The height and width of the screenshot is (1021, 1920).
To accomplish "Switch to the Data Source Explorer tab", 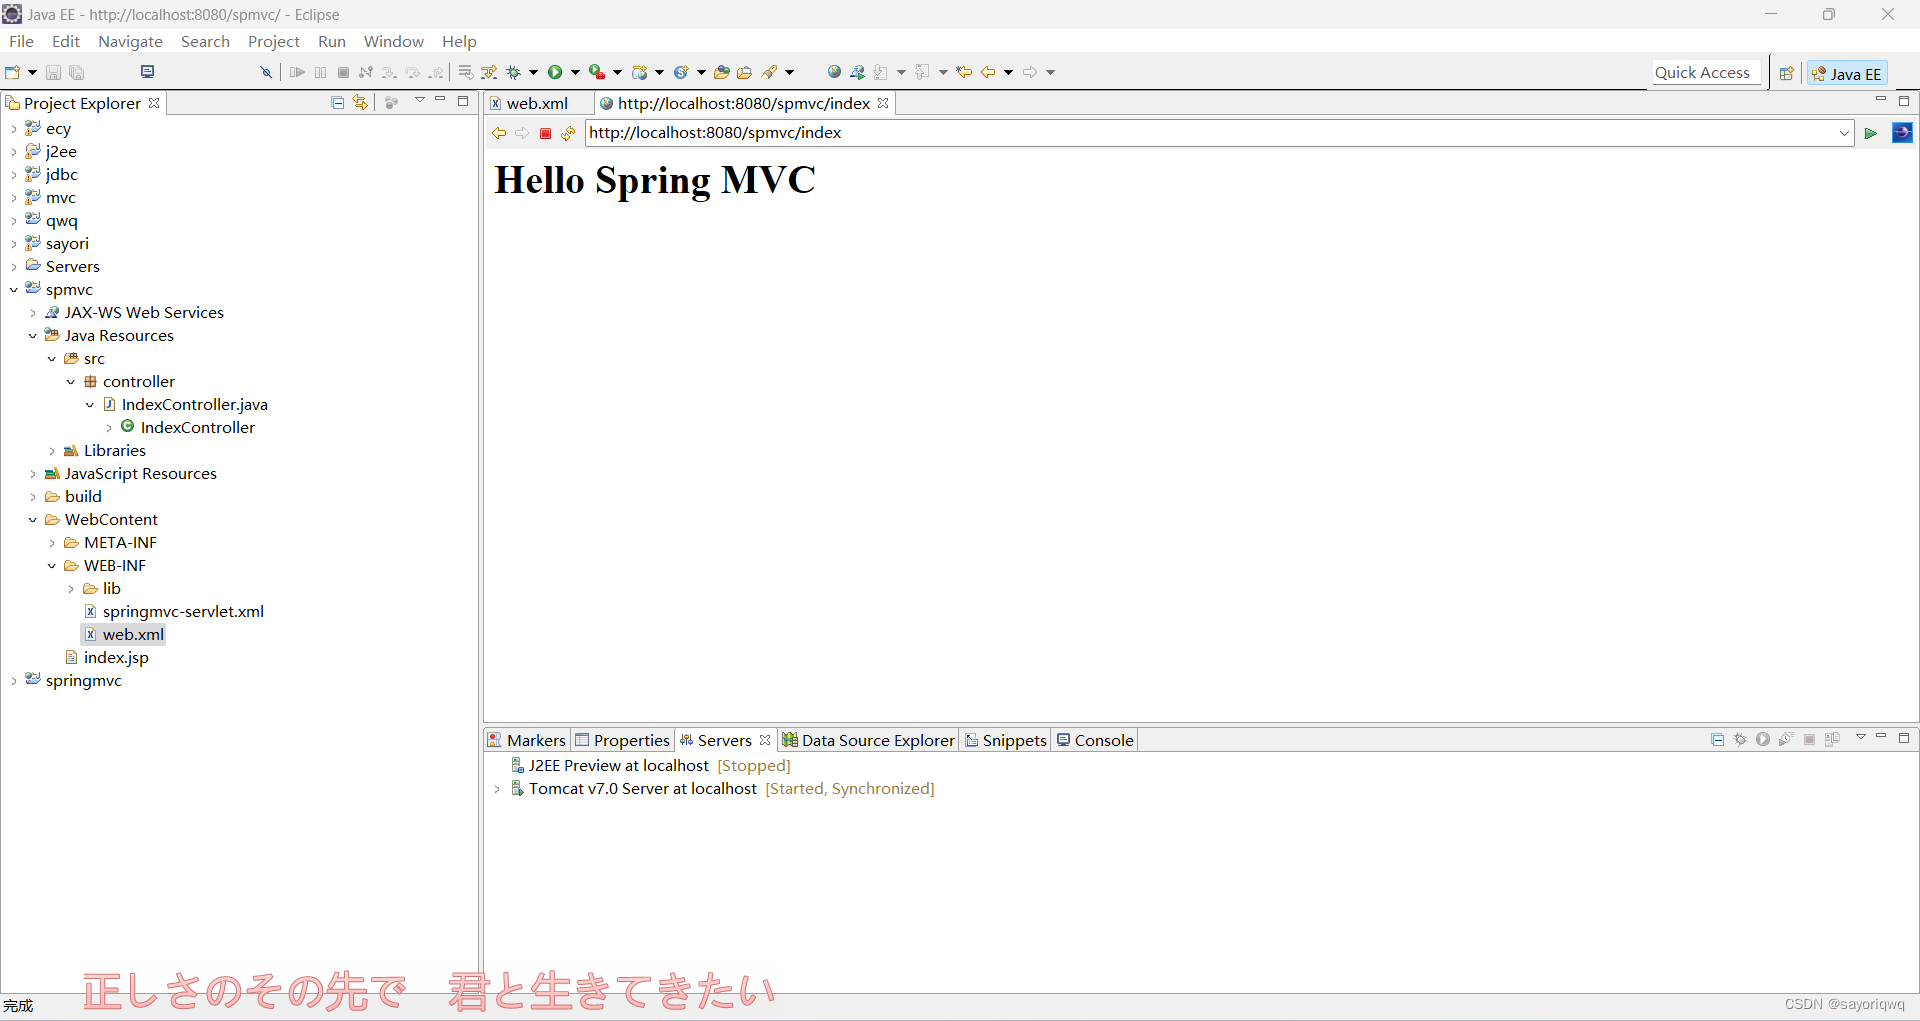I will [x=868, y=740].
